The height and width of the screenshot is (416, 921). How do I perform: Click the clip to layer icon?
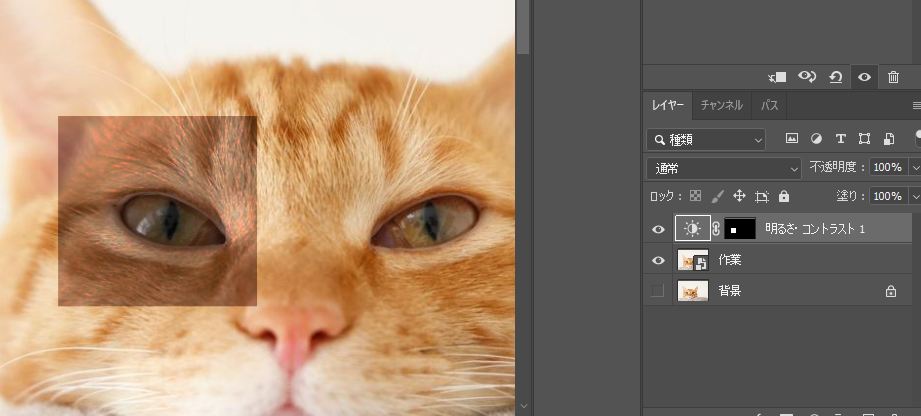777,77
